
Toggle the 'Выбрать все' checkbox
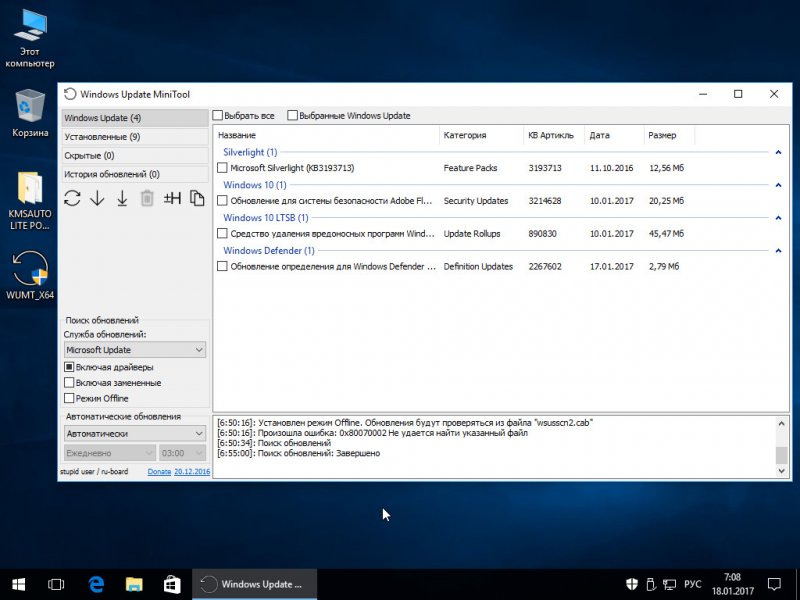tap(218, 115)
